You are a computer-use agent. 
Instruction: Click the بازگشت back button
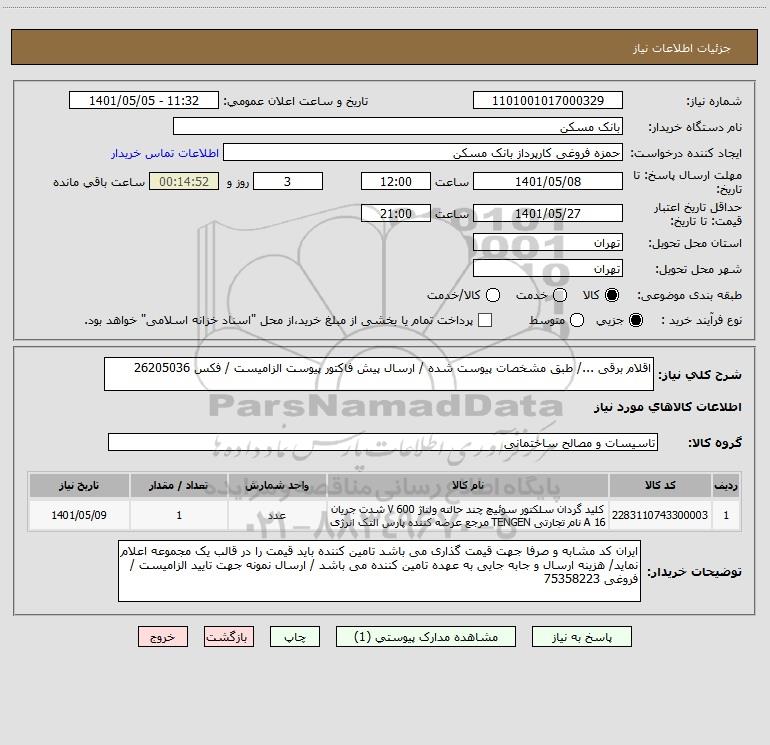[x=229, y=637]
